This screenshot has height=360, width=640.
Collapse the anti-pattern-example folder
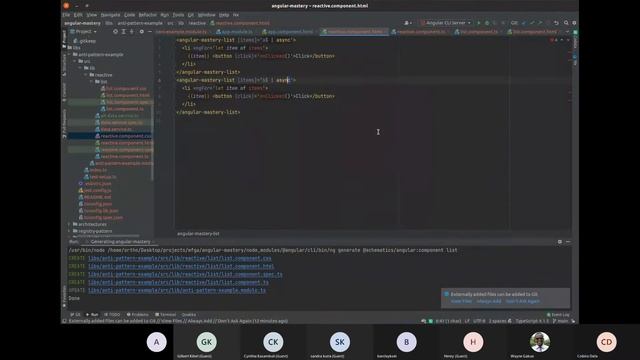[x=70, y=54]
